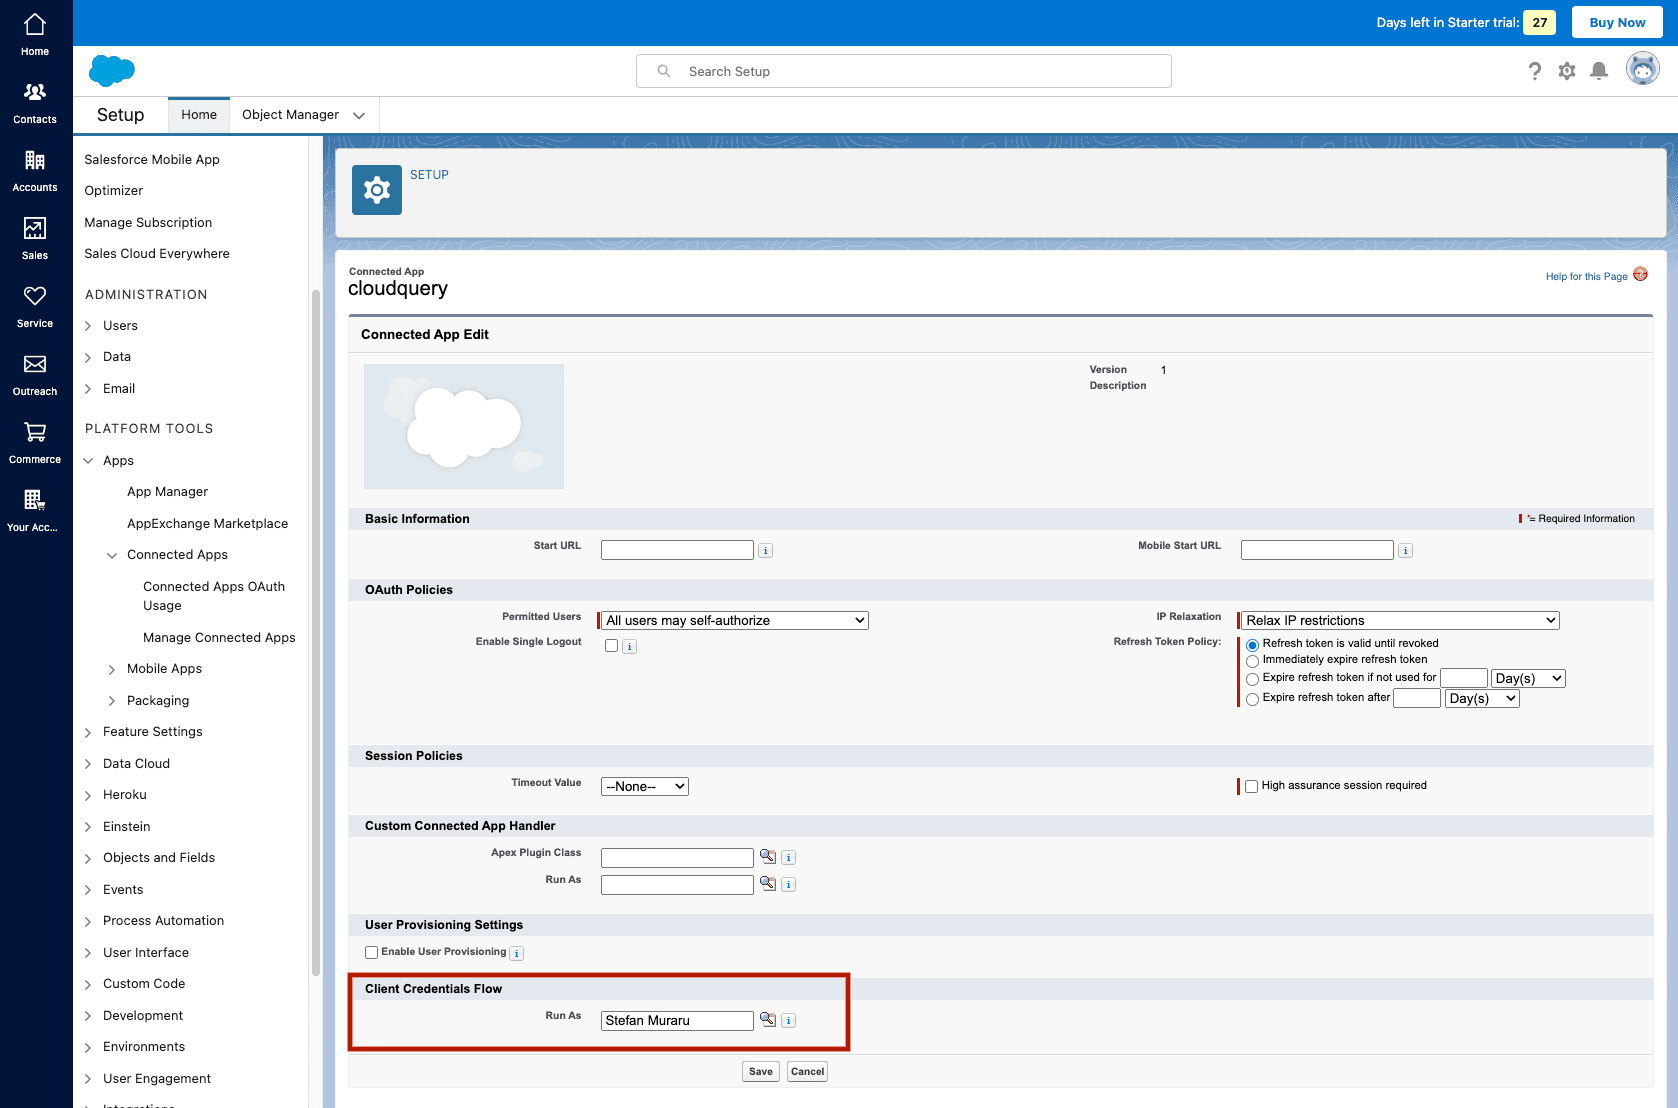Tick Enable User Provisioning checkbox

371,953
